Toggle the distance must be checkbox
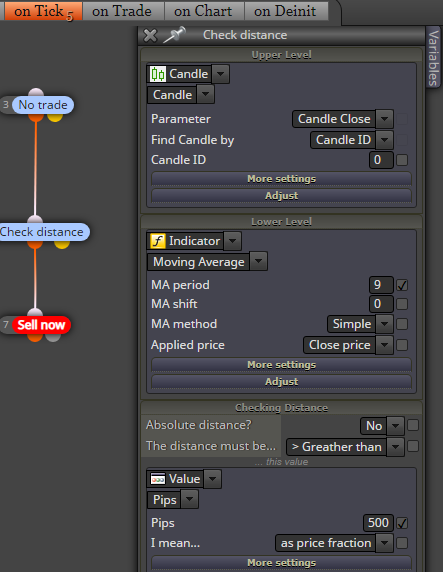Screen dimensions: 443x572 (x=413, y=446)
